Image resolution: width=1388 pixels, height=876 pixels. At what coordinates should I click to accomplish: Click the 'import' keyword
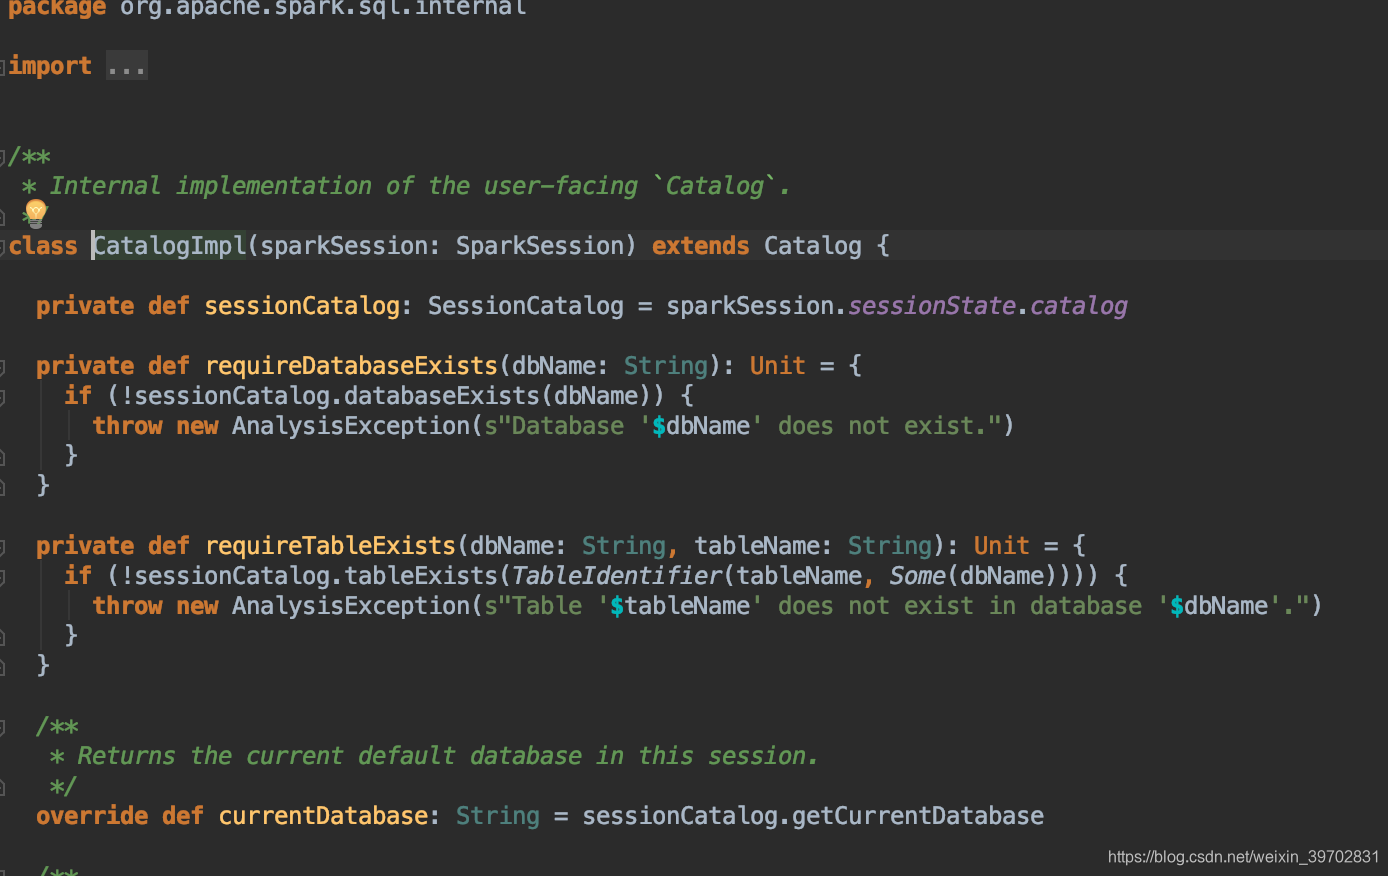50,66
